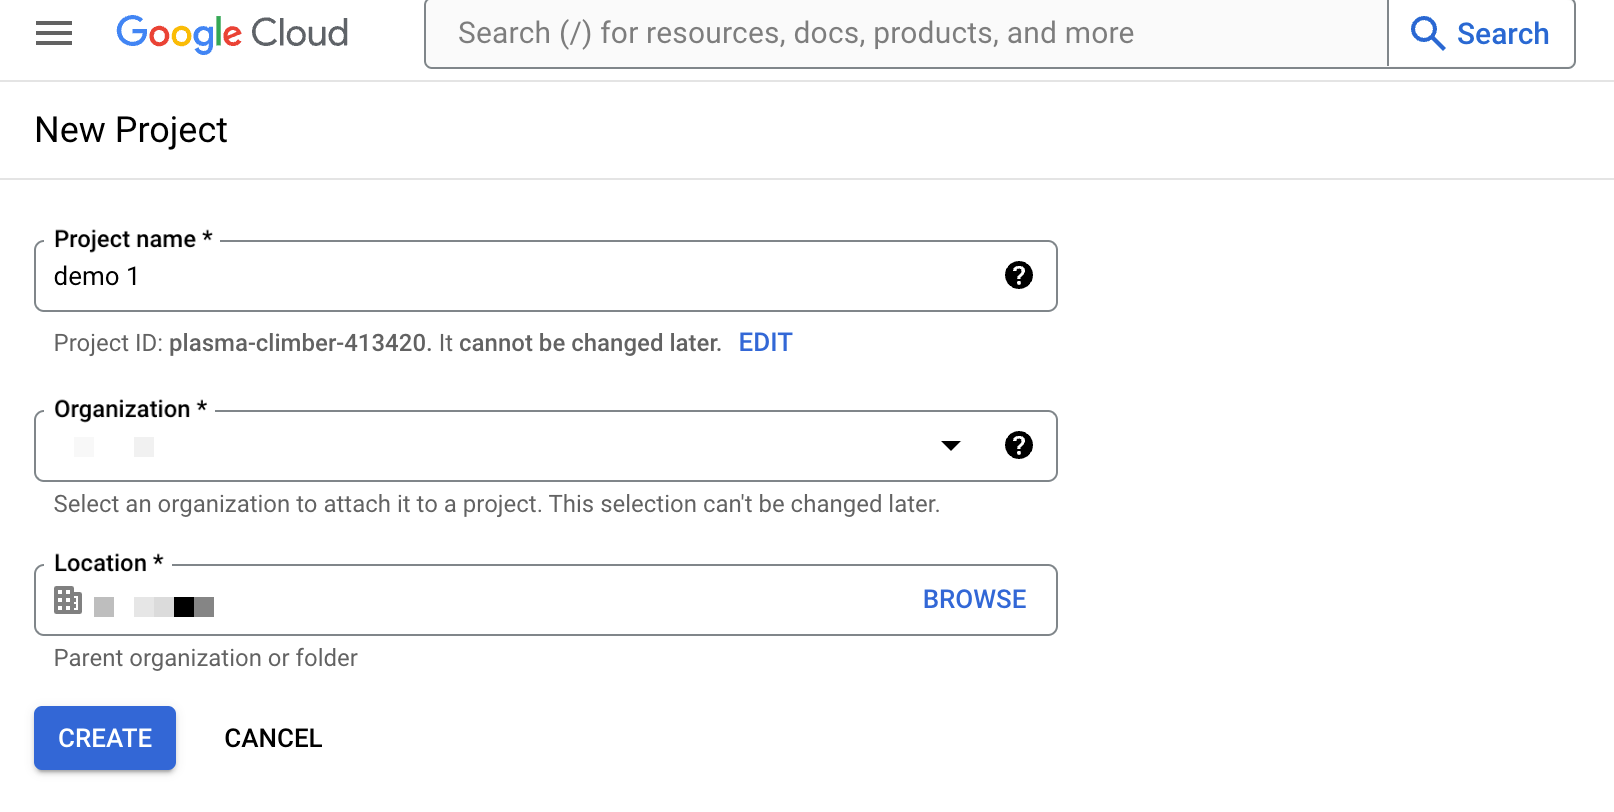Click the plasma-climber-413420 project ID text

point(298,343)
